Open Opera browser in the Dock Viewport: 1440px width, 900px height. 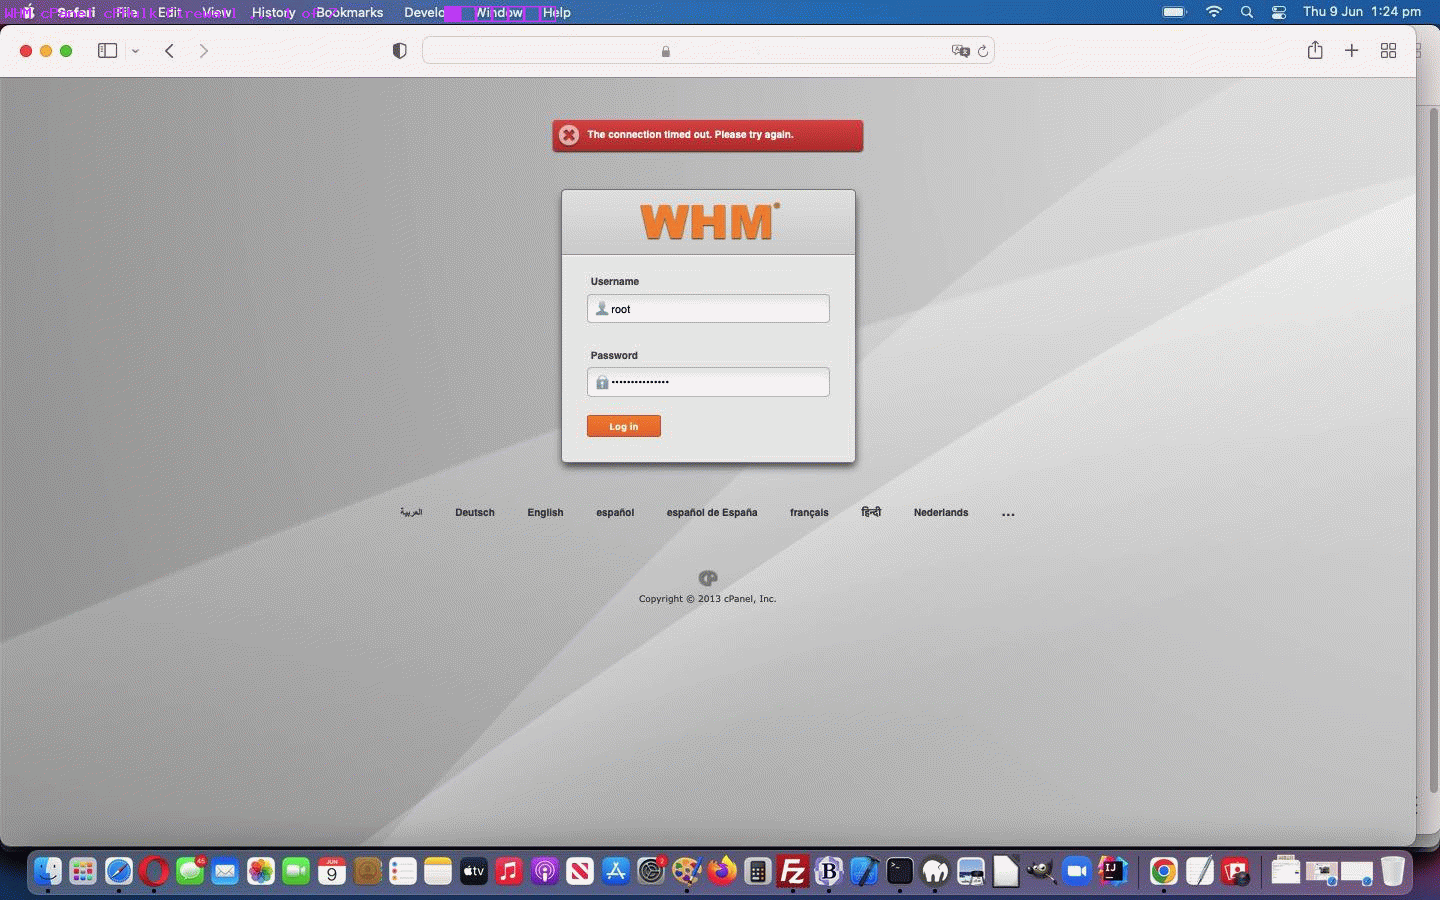[x=154, y=871]
